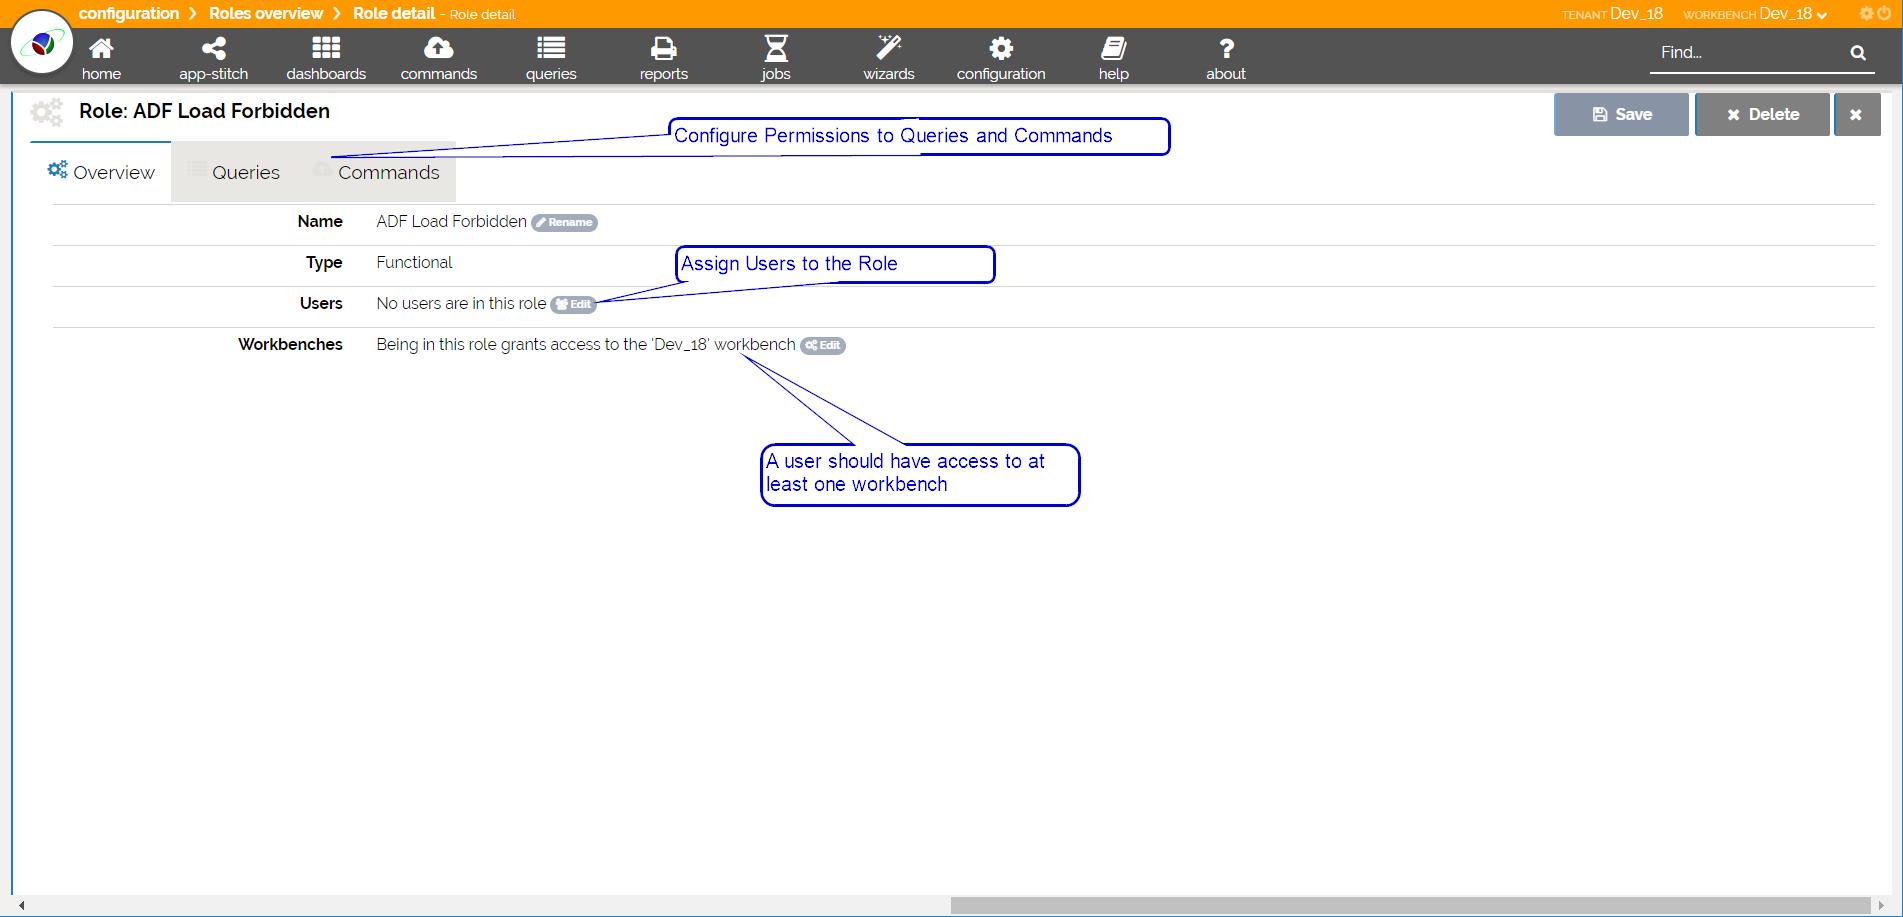The image size is (1903, 917).
Task: Open the home navigation icon
Action: [x=101, y=49]
